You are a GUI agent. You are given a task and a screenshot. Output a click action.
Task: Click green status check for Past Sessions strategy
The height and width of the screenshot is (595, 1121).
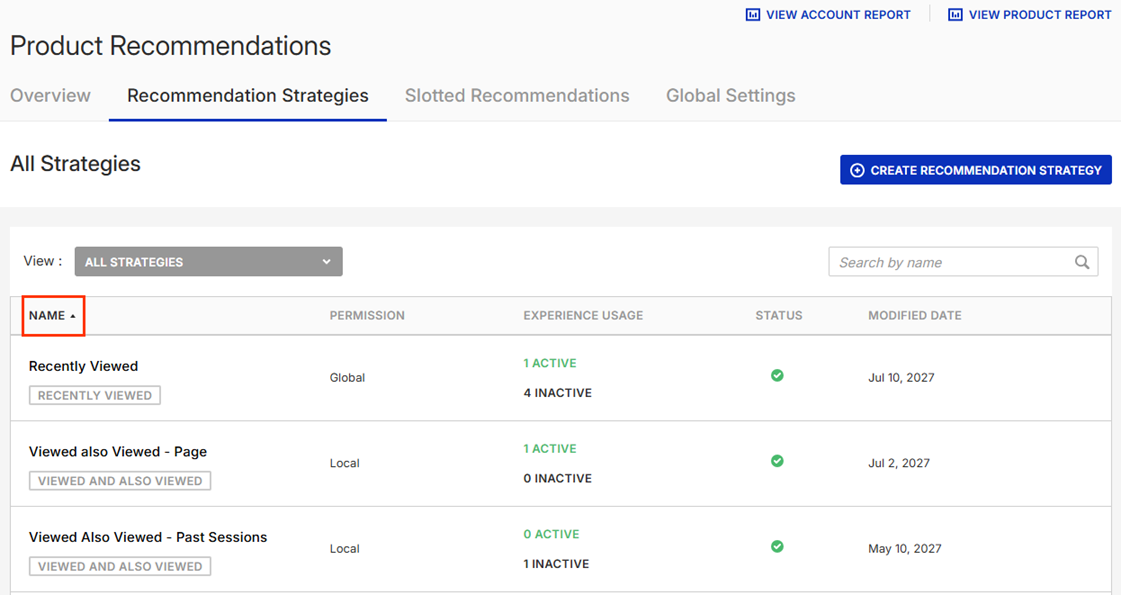[x=777, y=547]
